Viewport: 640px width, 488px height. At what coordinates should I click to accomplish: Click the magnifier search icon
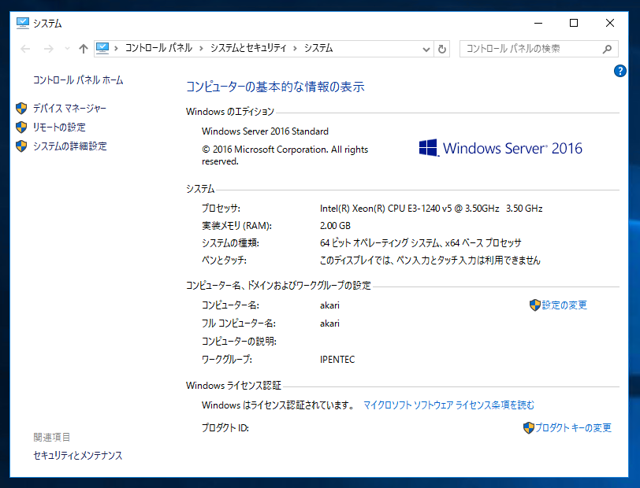coord(607,49)
